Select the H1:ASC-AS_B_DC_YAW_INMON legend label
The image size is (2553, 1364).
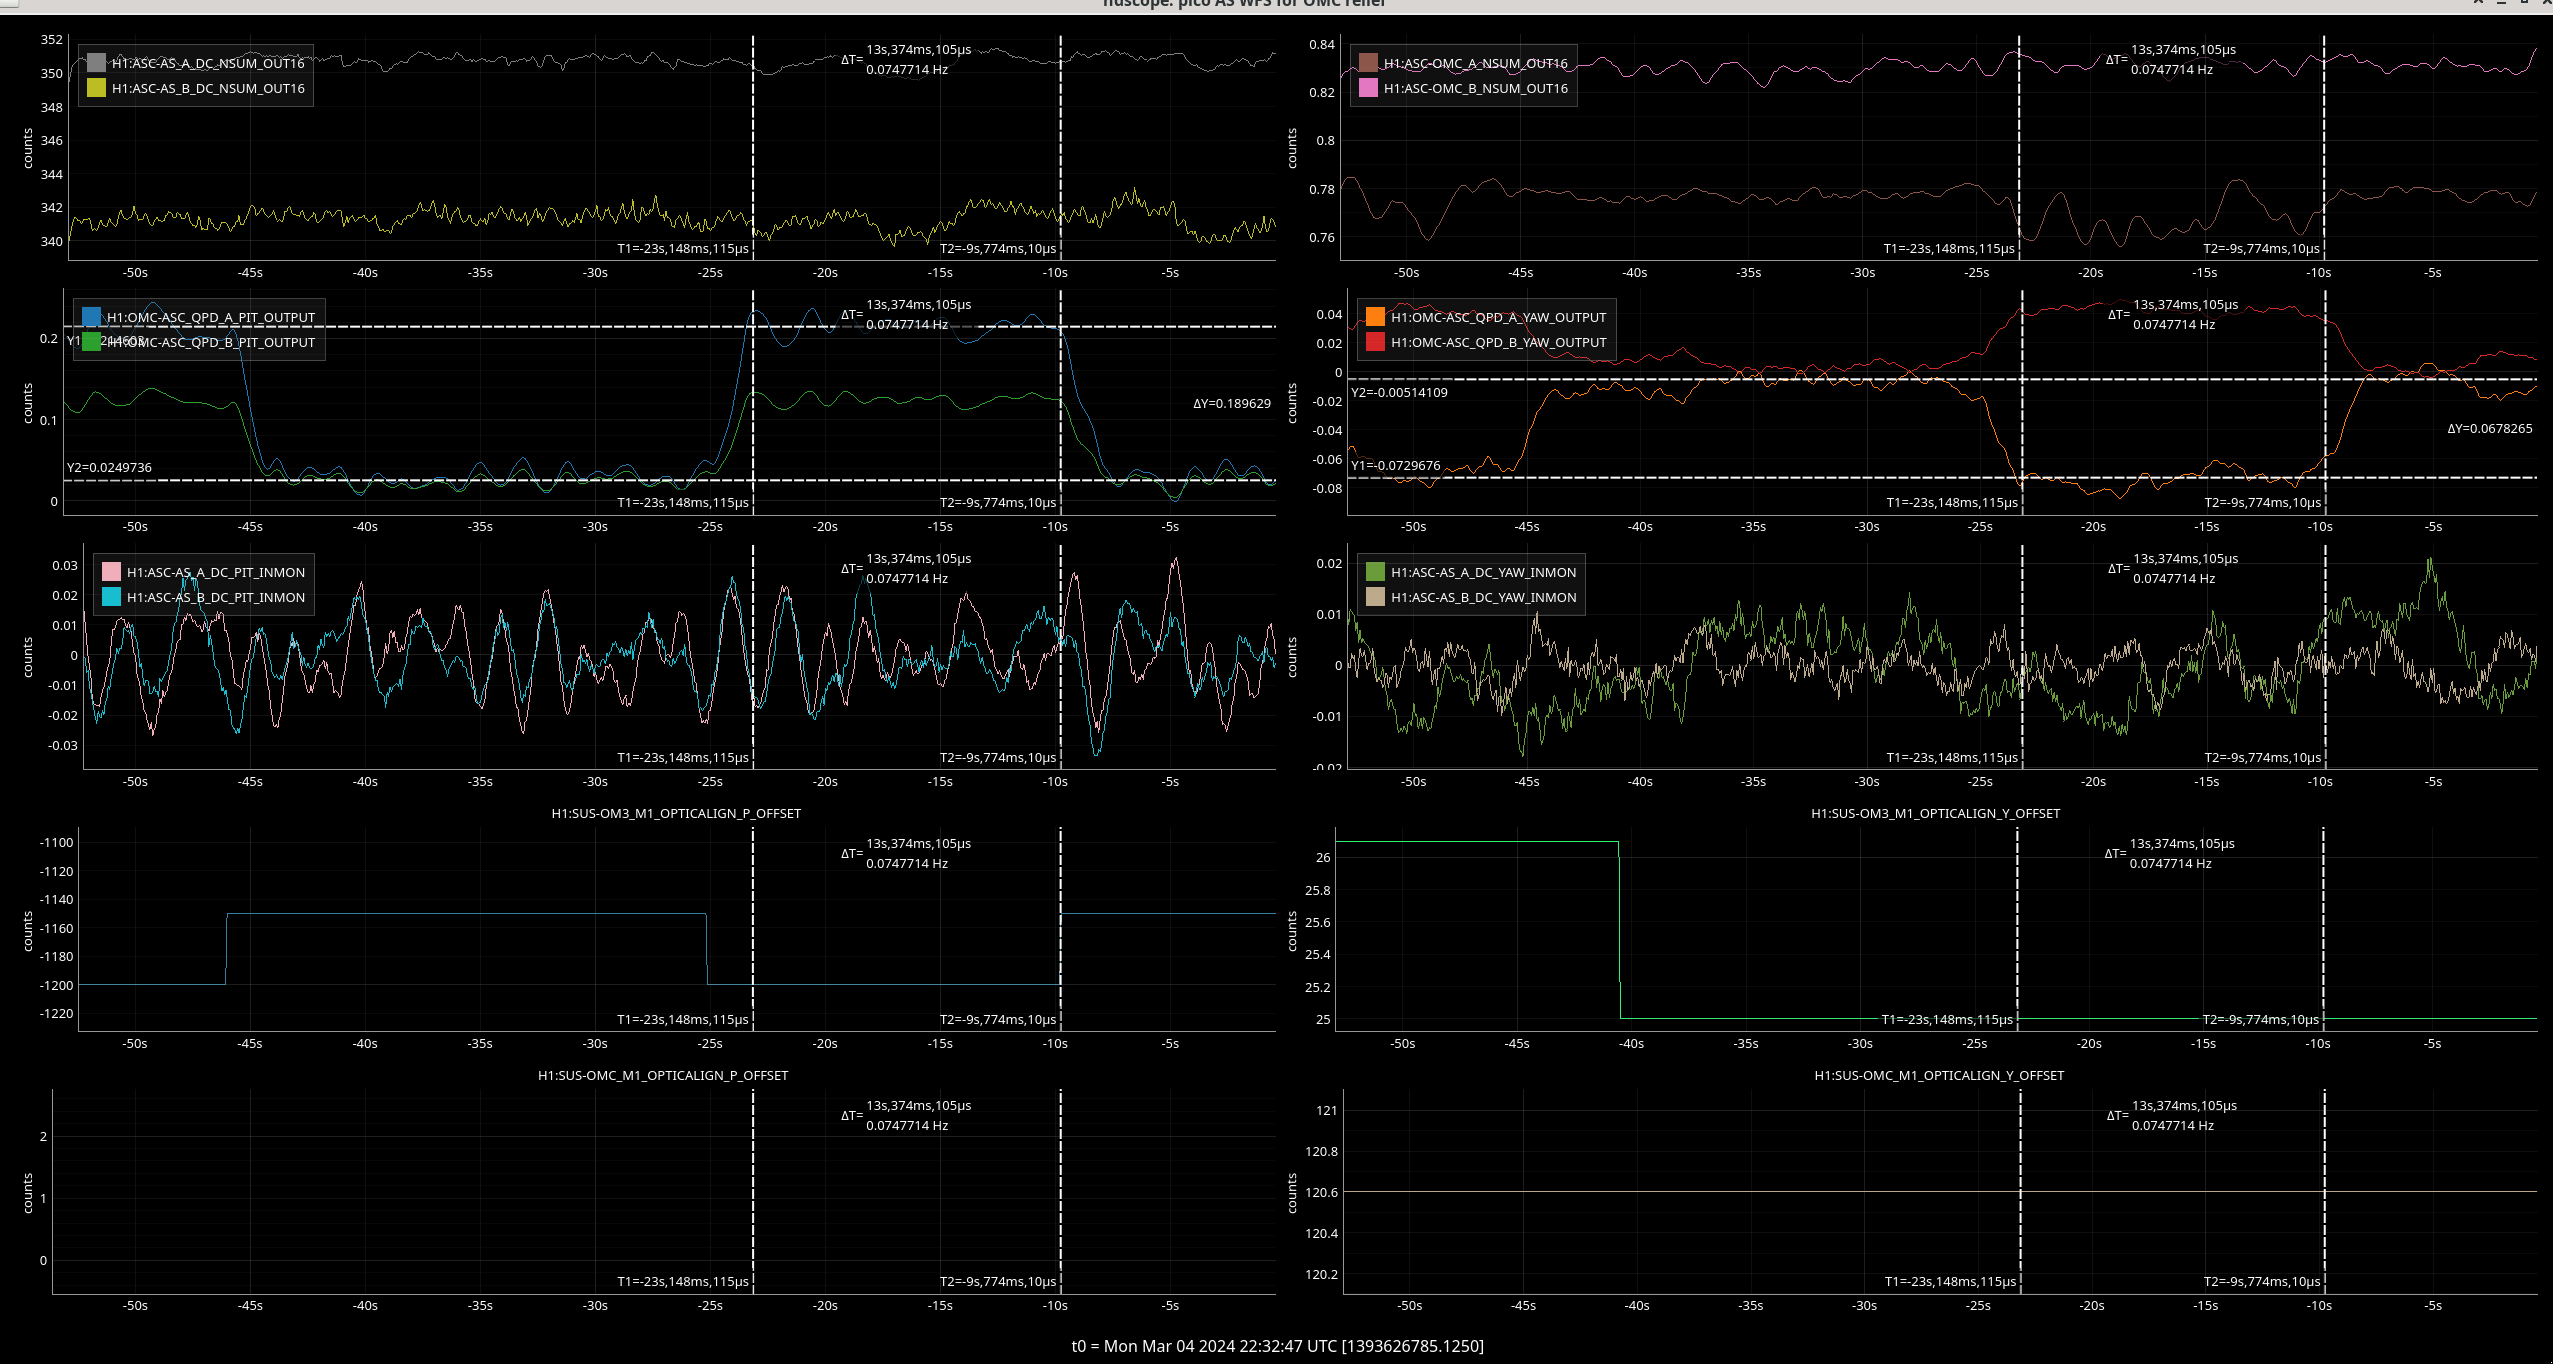(x=1483, y=597)
